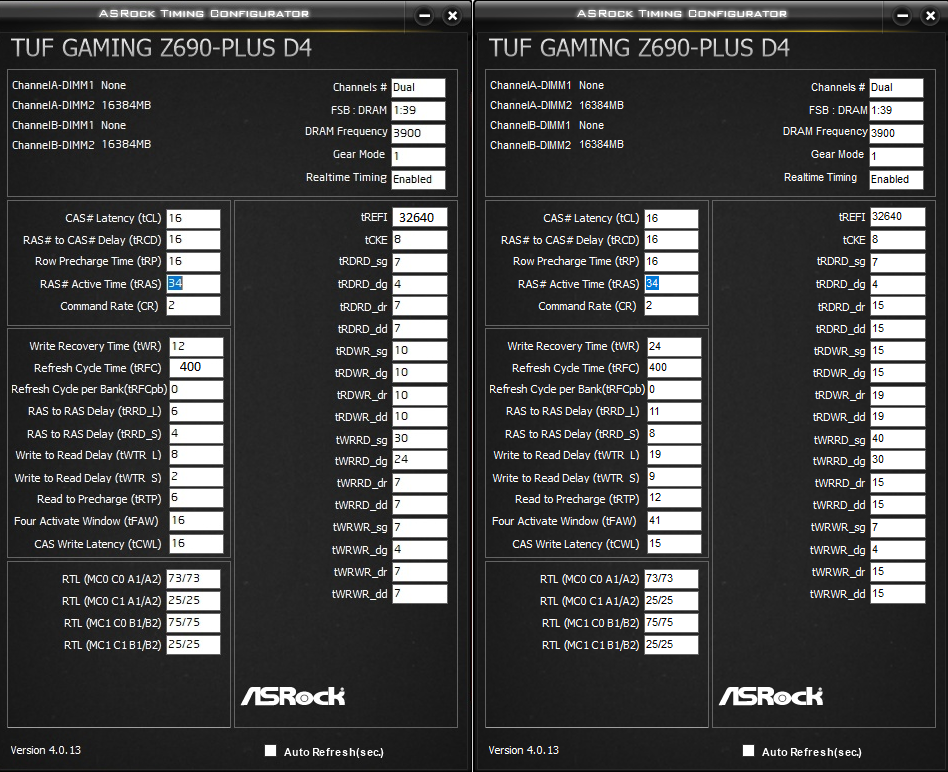948x772 pixels.
Task: Click Version 4.0.13 text in left window
Action: point(45,750)
